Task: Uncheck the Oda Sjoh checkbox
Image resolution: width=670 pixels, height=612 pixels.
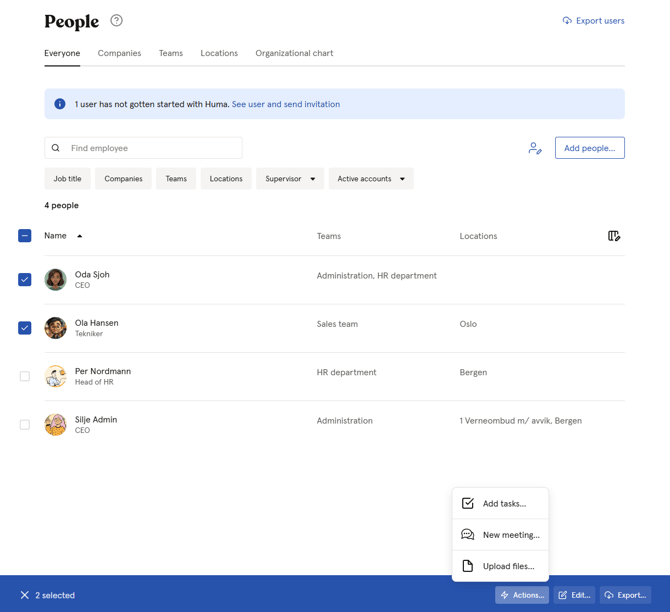Action: point(25,280)
